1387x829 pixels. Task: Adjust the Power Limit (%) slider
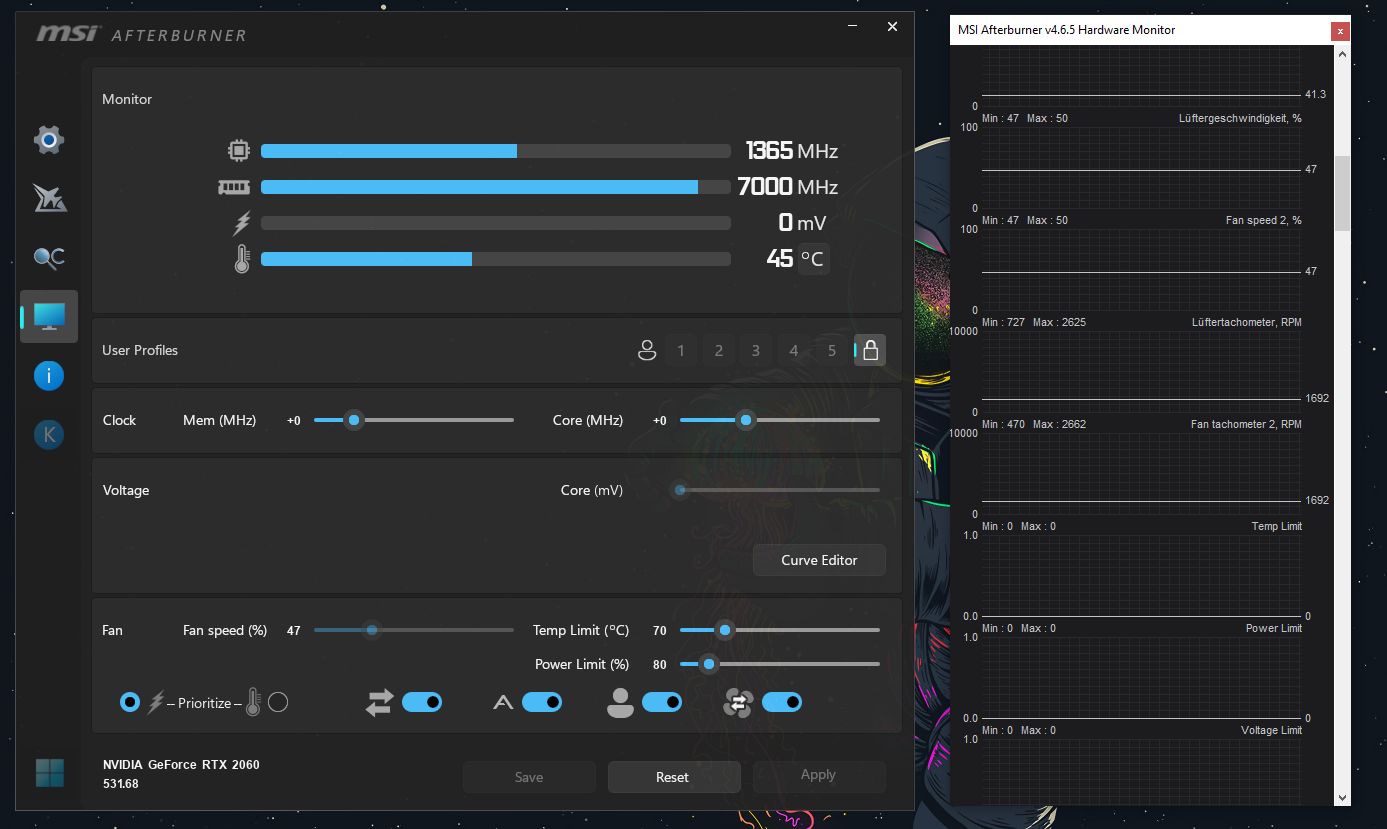[780, 664]
